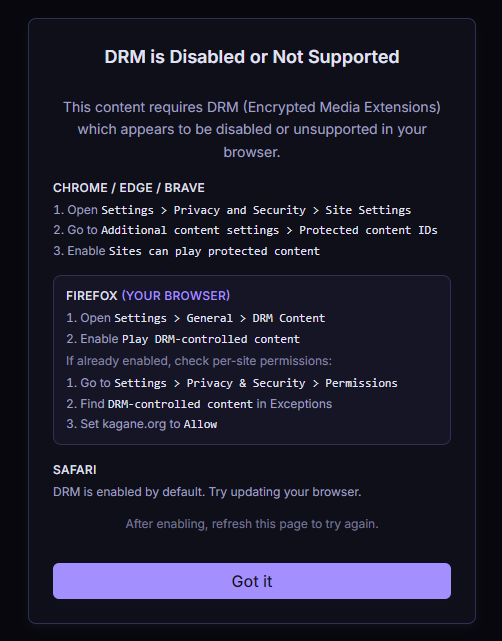Click the kagane.org site name
Screen dimensions: 502x641
(x=134, y=424)
